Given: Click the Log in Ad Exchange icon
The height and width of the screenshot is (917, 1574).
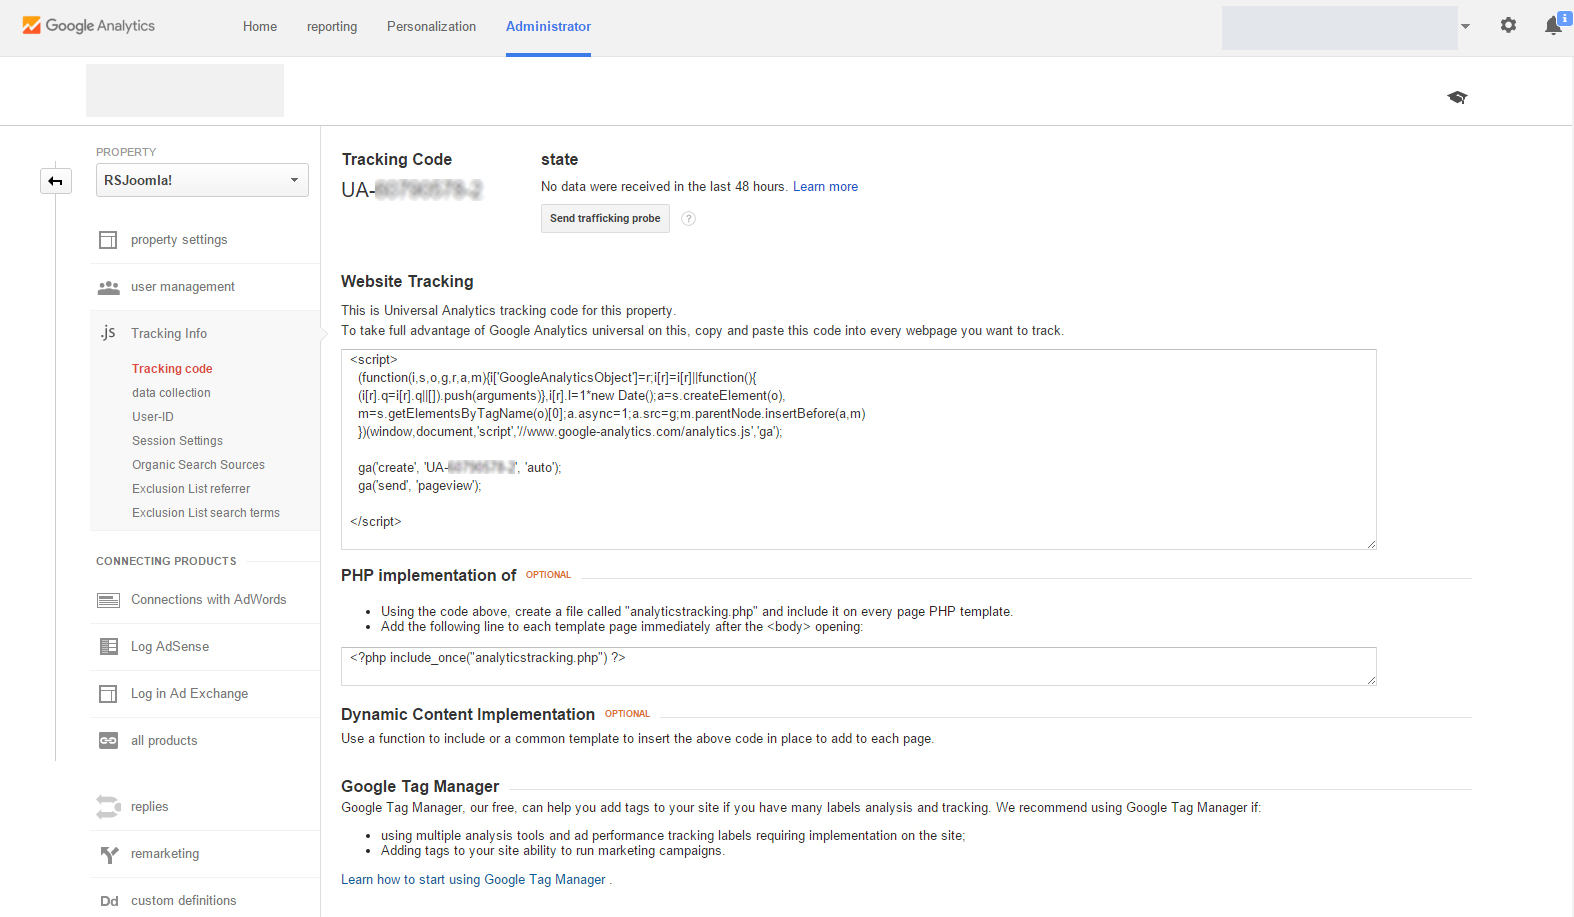Looking at the screenshot, I should click(108, 694).
